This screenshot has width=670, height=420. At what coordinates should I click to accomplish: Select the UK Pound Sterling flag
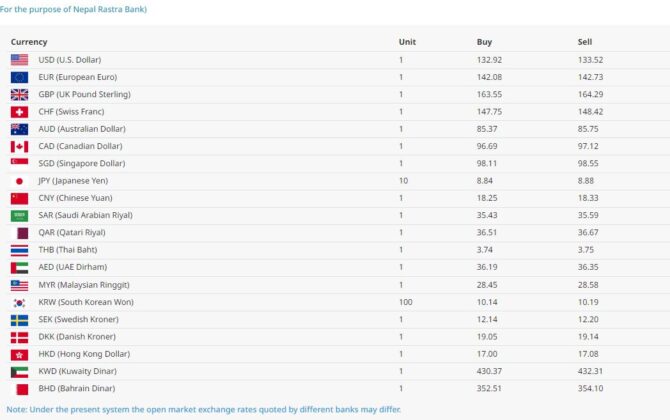coord(19,94)
